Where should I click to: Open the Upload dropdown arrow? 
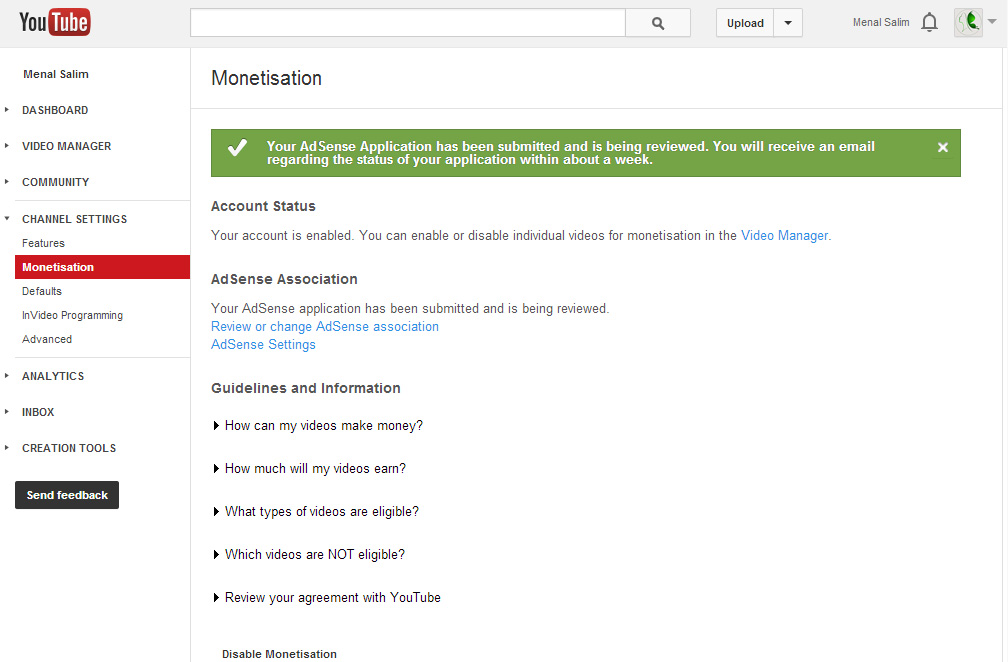788,23
